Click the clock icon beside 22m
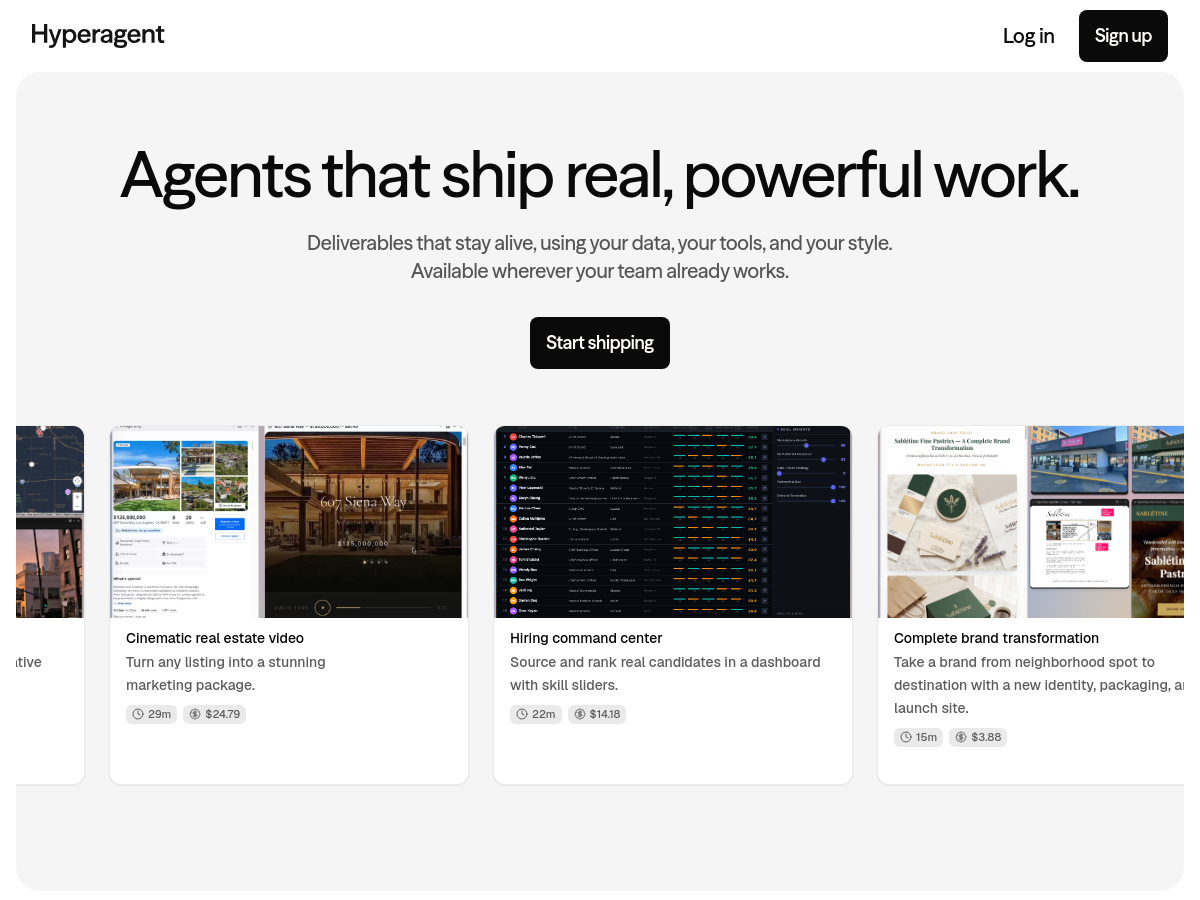The width and height of the screenshot is (1200, 900). tap(522, 714)
